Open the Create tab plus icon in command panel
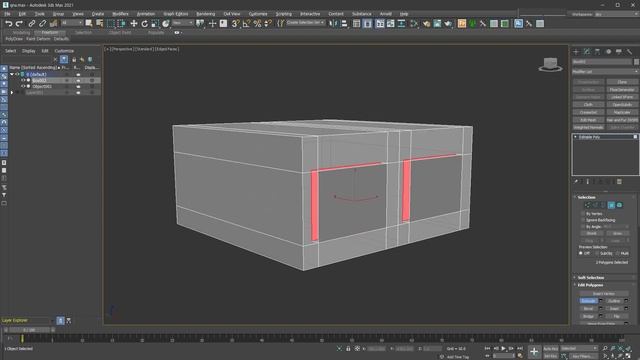The width and height of the screenshot is (640, 360). [576, 51]
